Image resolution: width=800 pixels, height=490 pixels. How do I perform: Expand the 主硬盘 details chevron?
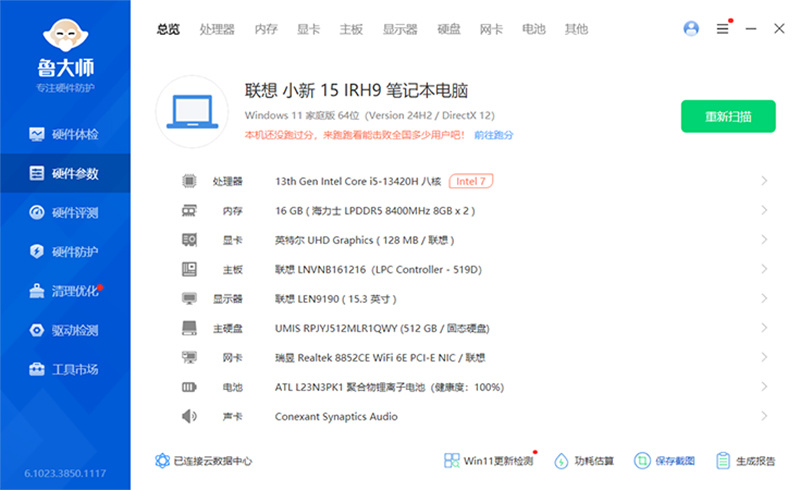point(764,328)
